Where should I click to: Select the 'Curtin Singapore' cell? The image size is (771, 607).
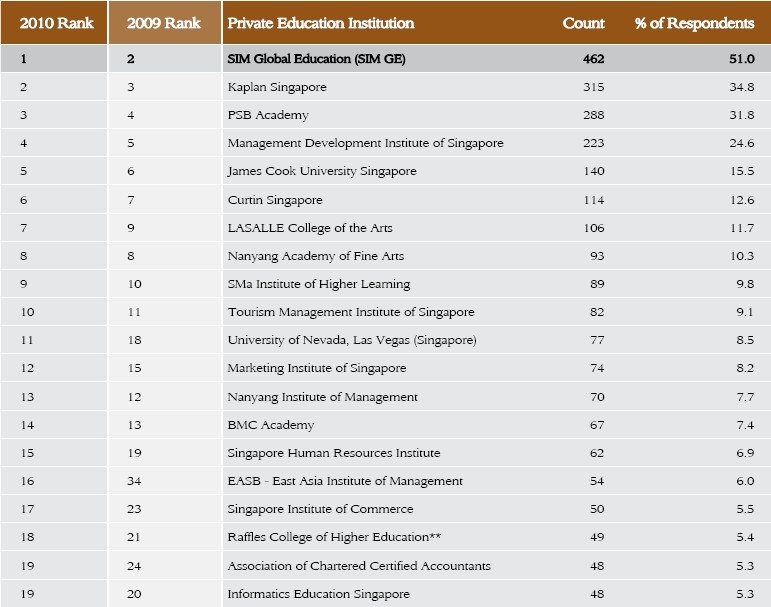click(x=275, y=200)
